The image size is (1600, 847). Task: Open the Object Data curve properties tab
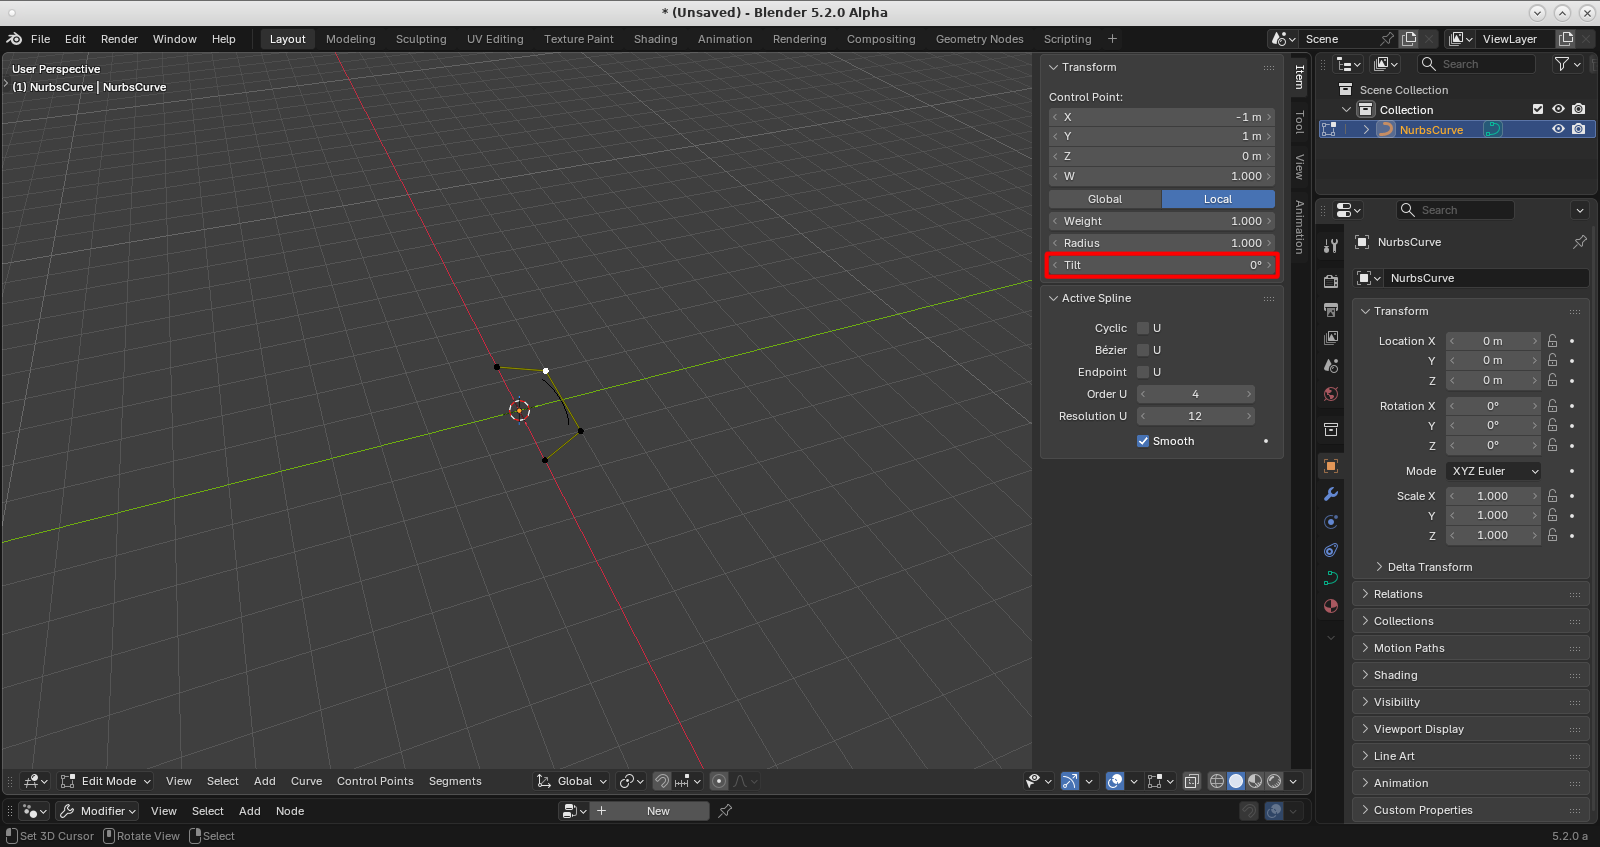point(1331,578)
